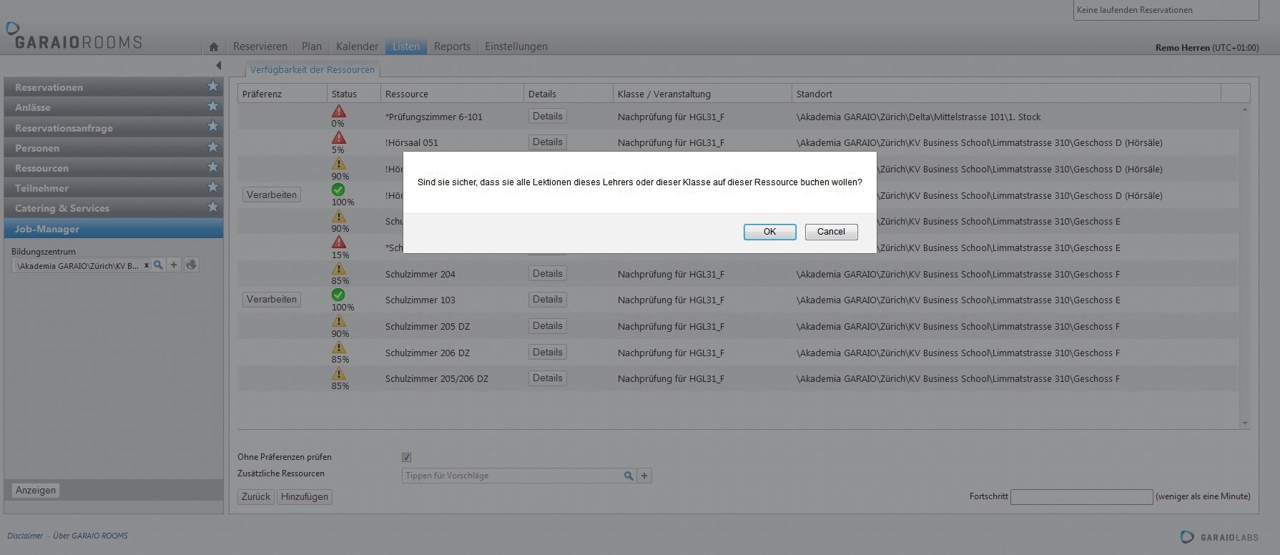Click the search icon in Bildungszentrum field
1280x555 pixels.
click(x=158, y=265)
